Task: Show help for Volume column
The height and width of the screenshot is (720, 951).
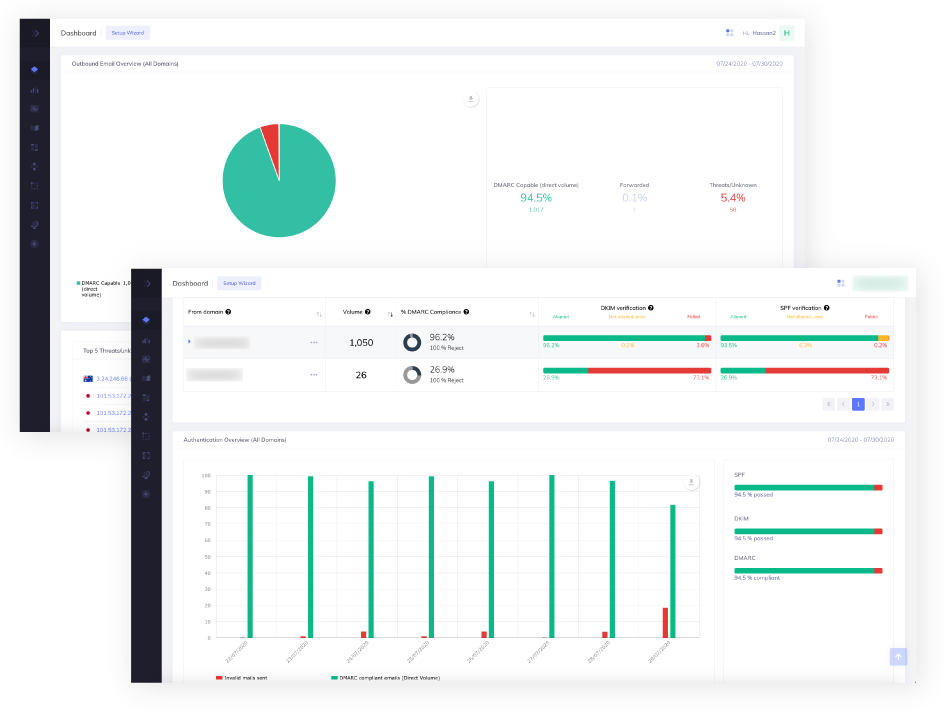Action: pos(368,312)
